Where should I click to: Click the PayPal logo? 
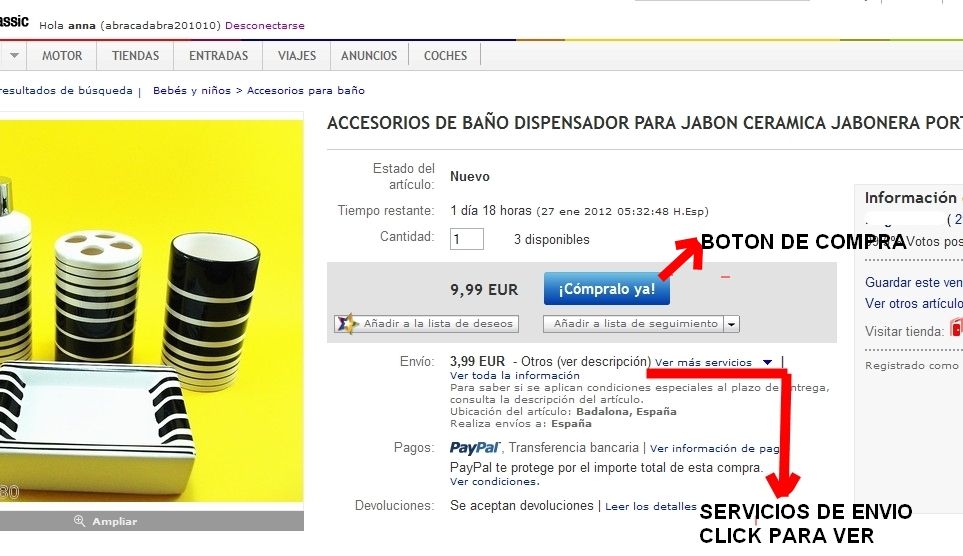475,448
